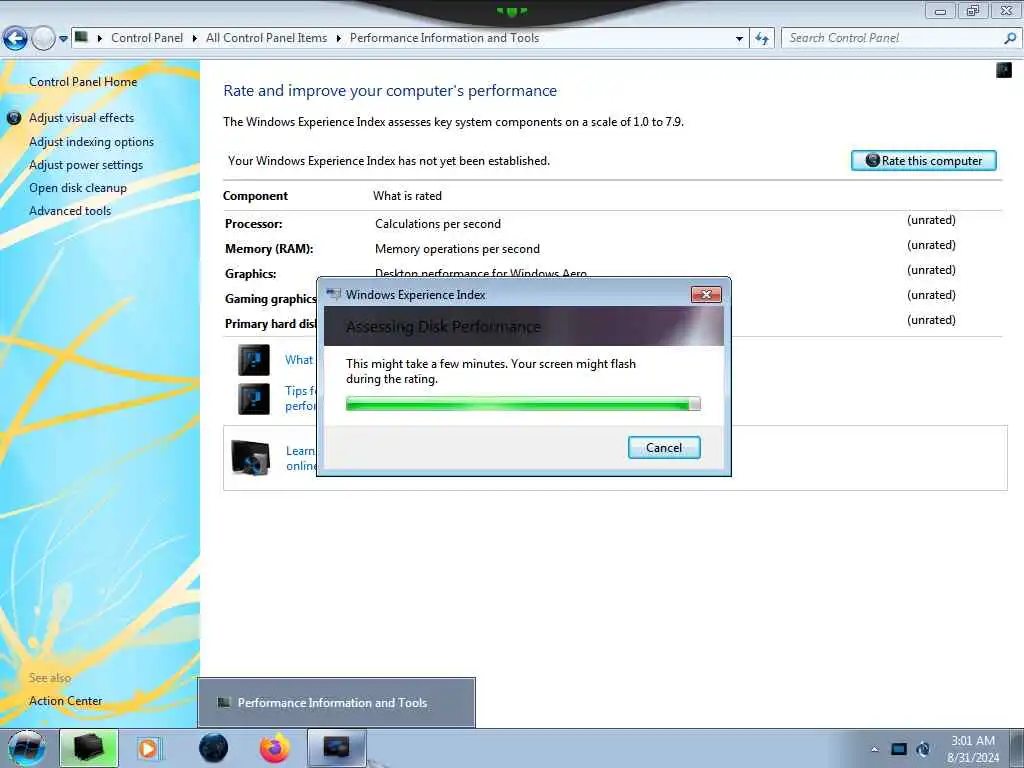Click the shield icon on Rate this computer
This screenshot has height=768, width=1024.
(x=872, y=160)
